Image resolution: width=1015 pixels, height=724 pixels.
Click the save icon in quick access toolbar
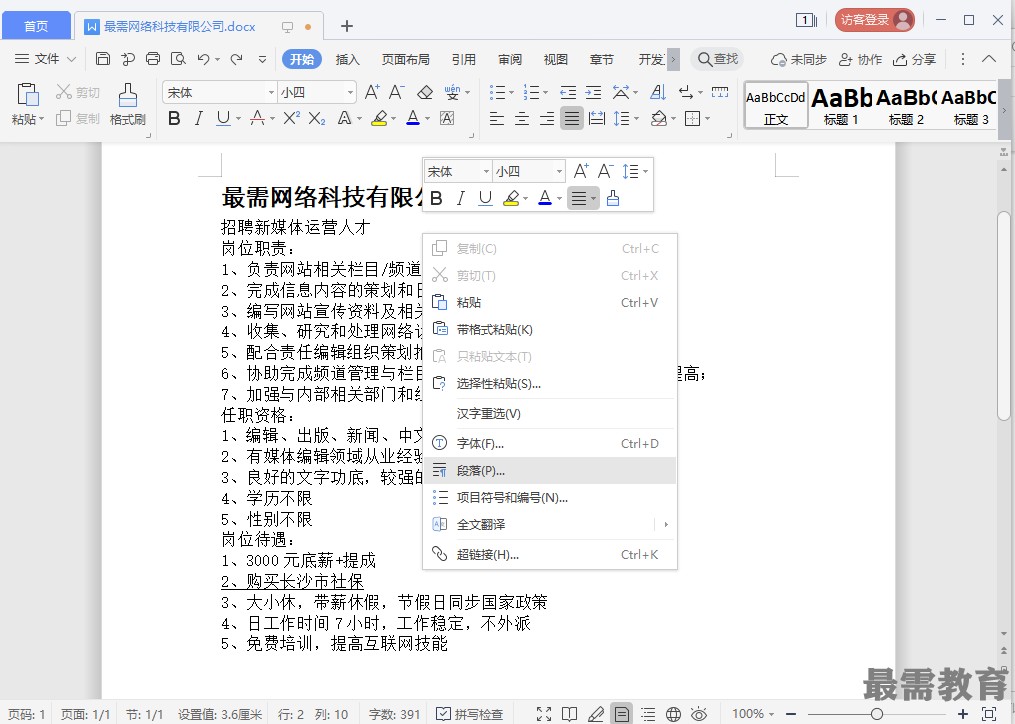click(x=102, y=59)
